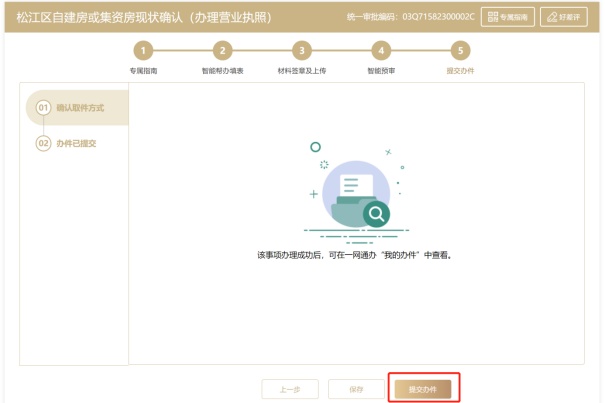The width and height of the screenshot is (605, 403).
Task: Select step 1 circle 专属指南
Action: click(x=143, y=51)
